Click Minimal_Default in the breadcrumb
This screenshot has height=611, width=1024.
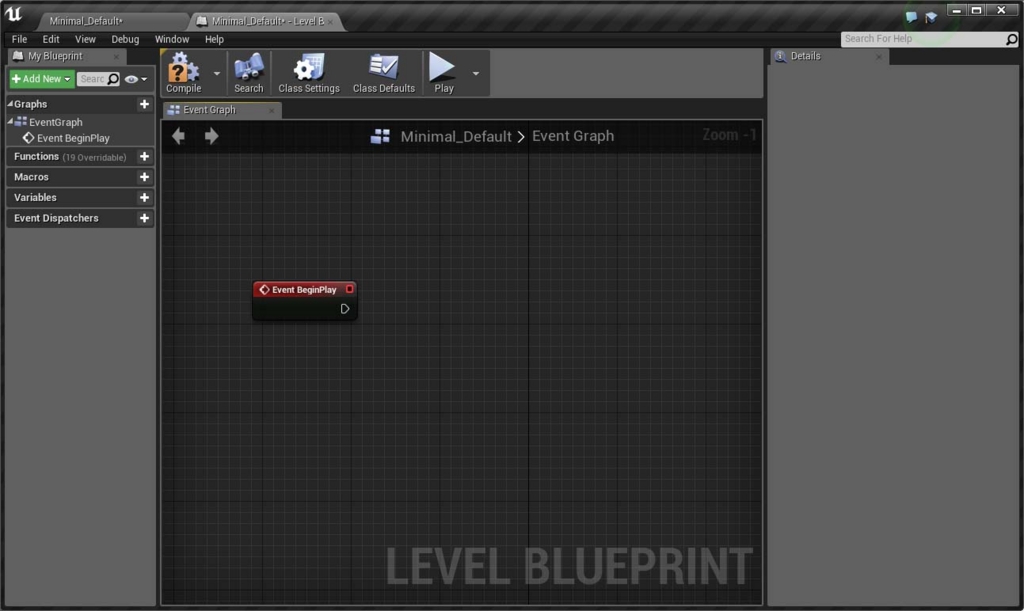pos(456,136)
